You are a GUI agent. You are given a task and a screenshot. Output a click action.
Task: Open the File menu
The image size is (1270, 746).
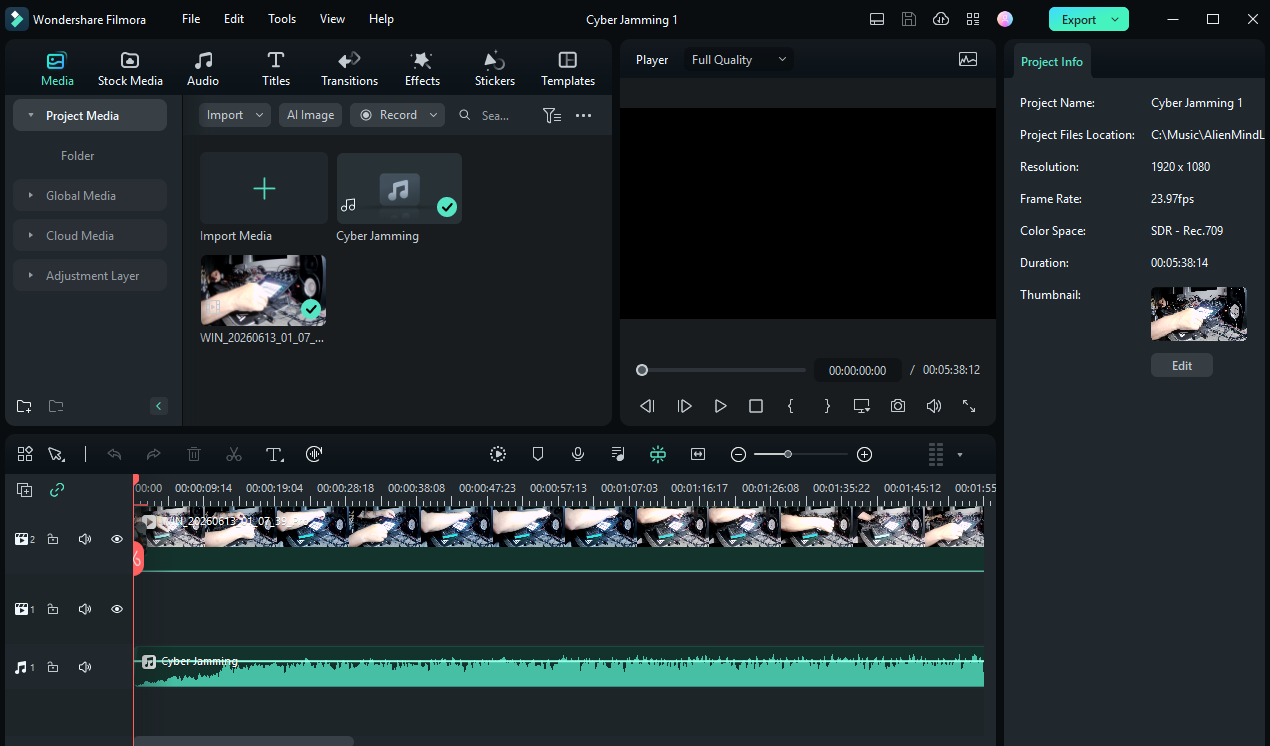[191, 19]
